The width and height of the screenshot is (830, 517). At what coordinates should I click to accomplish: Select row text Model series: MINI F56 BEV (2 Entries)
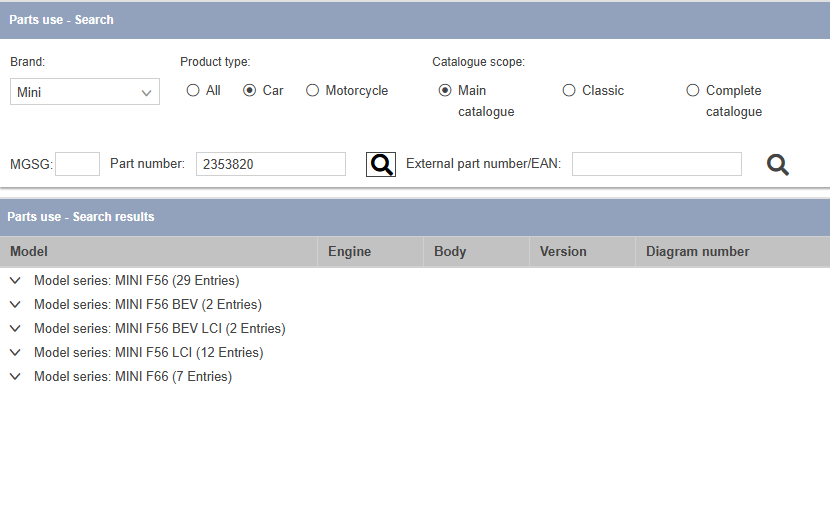pyautogui.click(x=148, y=304)
